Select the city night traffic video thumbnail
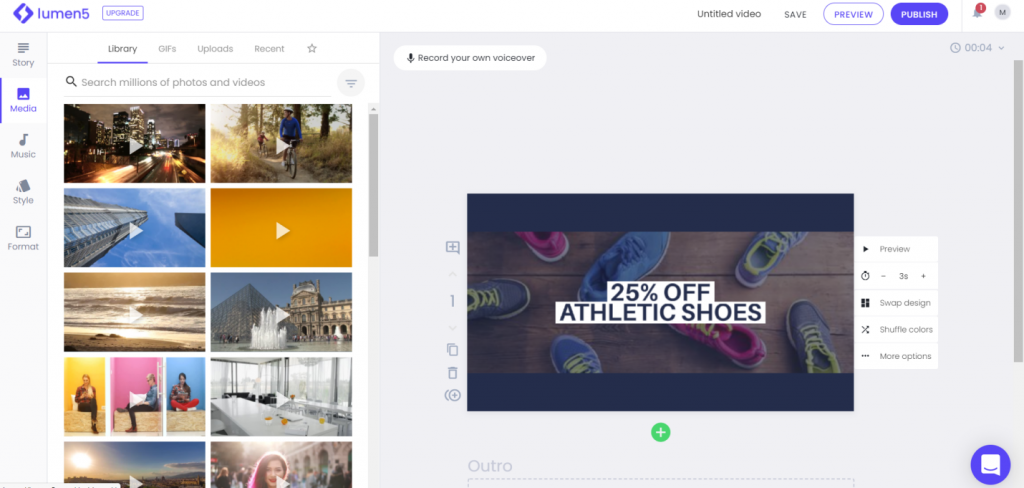Viewport: 1024px width, 488px height. click(x=135, y=143)
